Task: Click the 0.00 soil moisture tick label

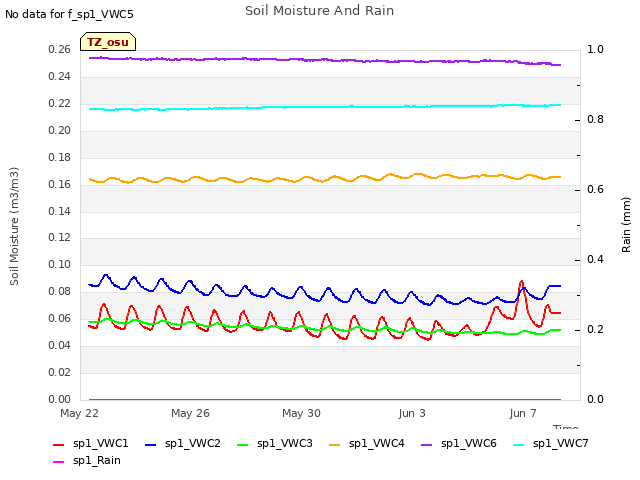Action: [x=60, y=399]
